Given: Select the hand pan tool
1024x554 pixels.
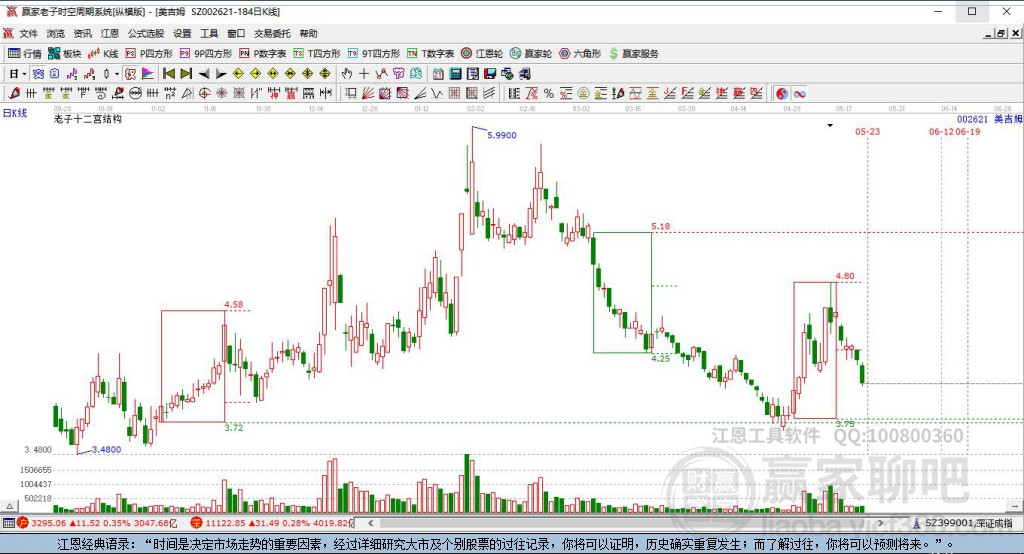Looking at the screenshot, I should tap(347, 74).
